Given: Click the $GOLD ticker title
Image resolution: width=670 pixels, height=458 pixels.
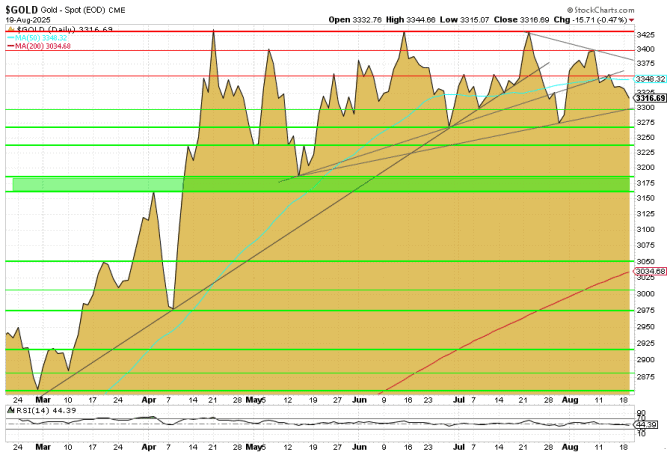Looking at the screenshot, I should pyautogui.click(x=22, y=10).
